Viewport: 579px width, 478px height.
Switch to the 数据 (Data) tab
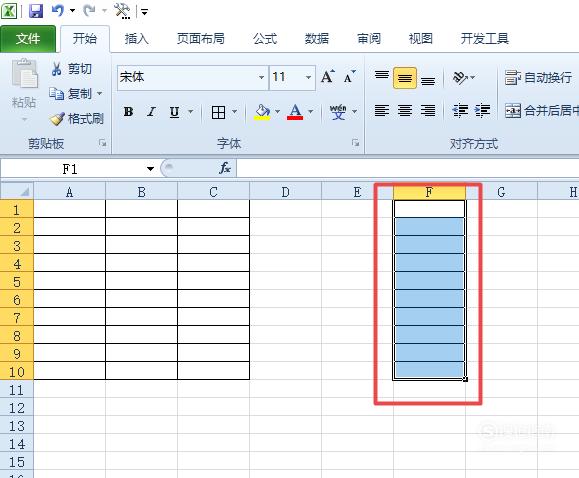tap(316, 38)
